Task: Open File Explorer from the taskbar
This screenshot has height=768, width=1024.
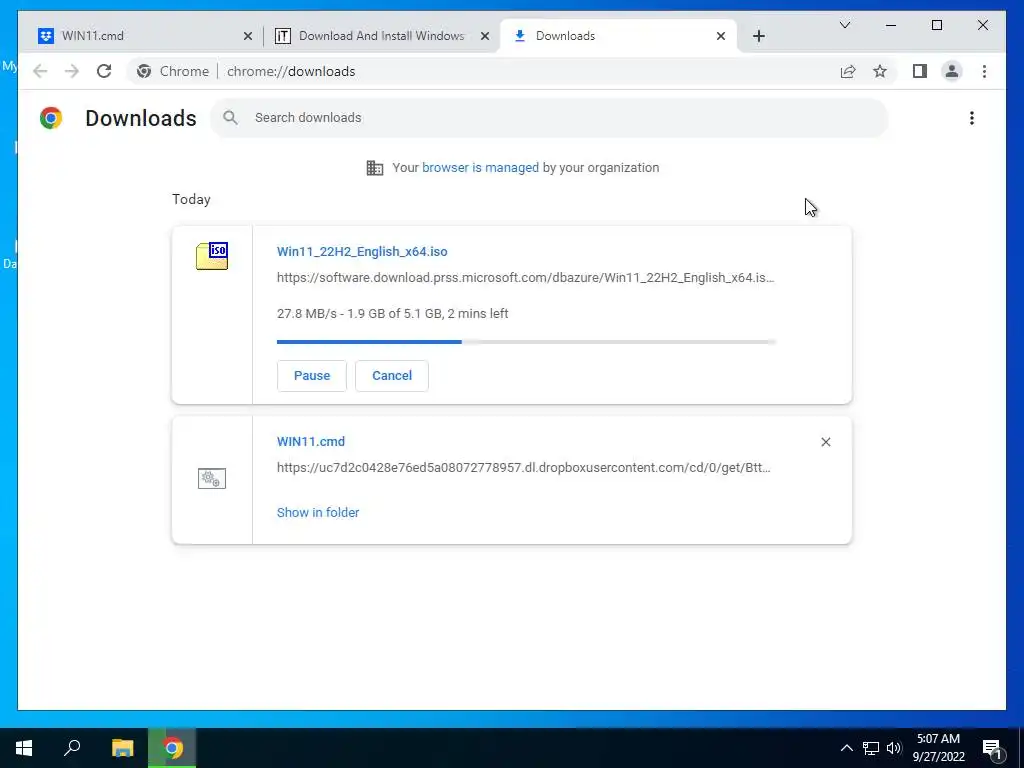Action: (122, 748)
